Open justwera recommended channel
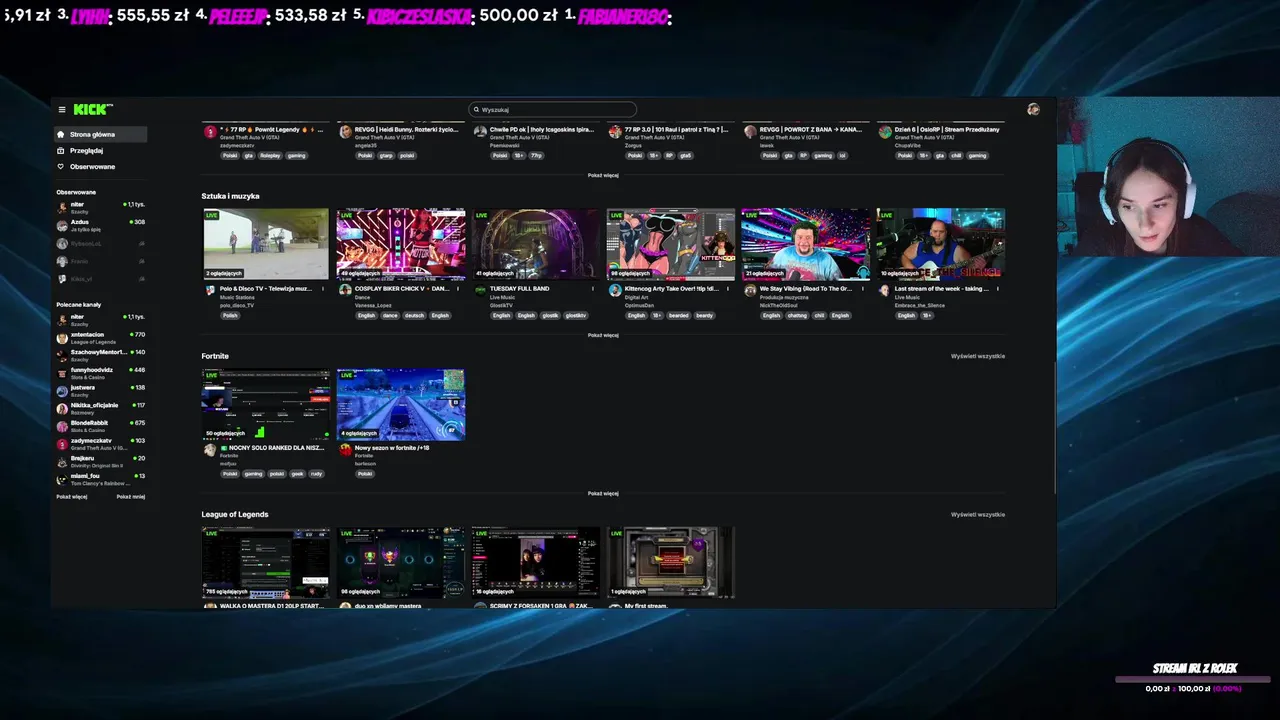The image size is (1280, 720). pos(100,391)
